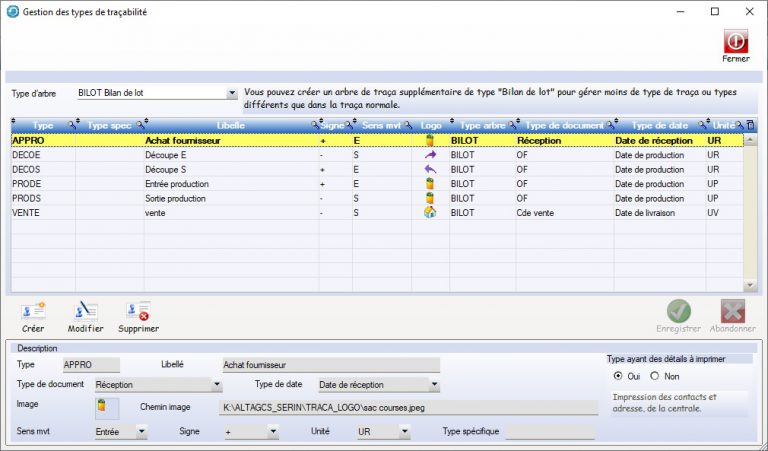
Task: Sort by the Libellé column header
Action: click(230, 125)
